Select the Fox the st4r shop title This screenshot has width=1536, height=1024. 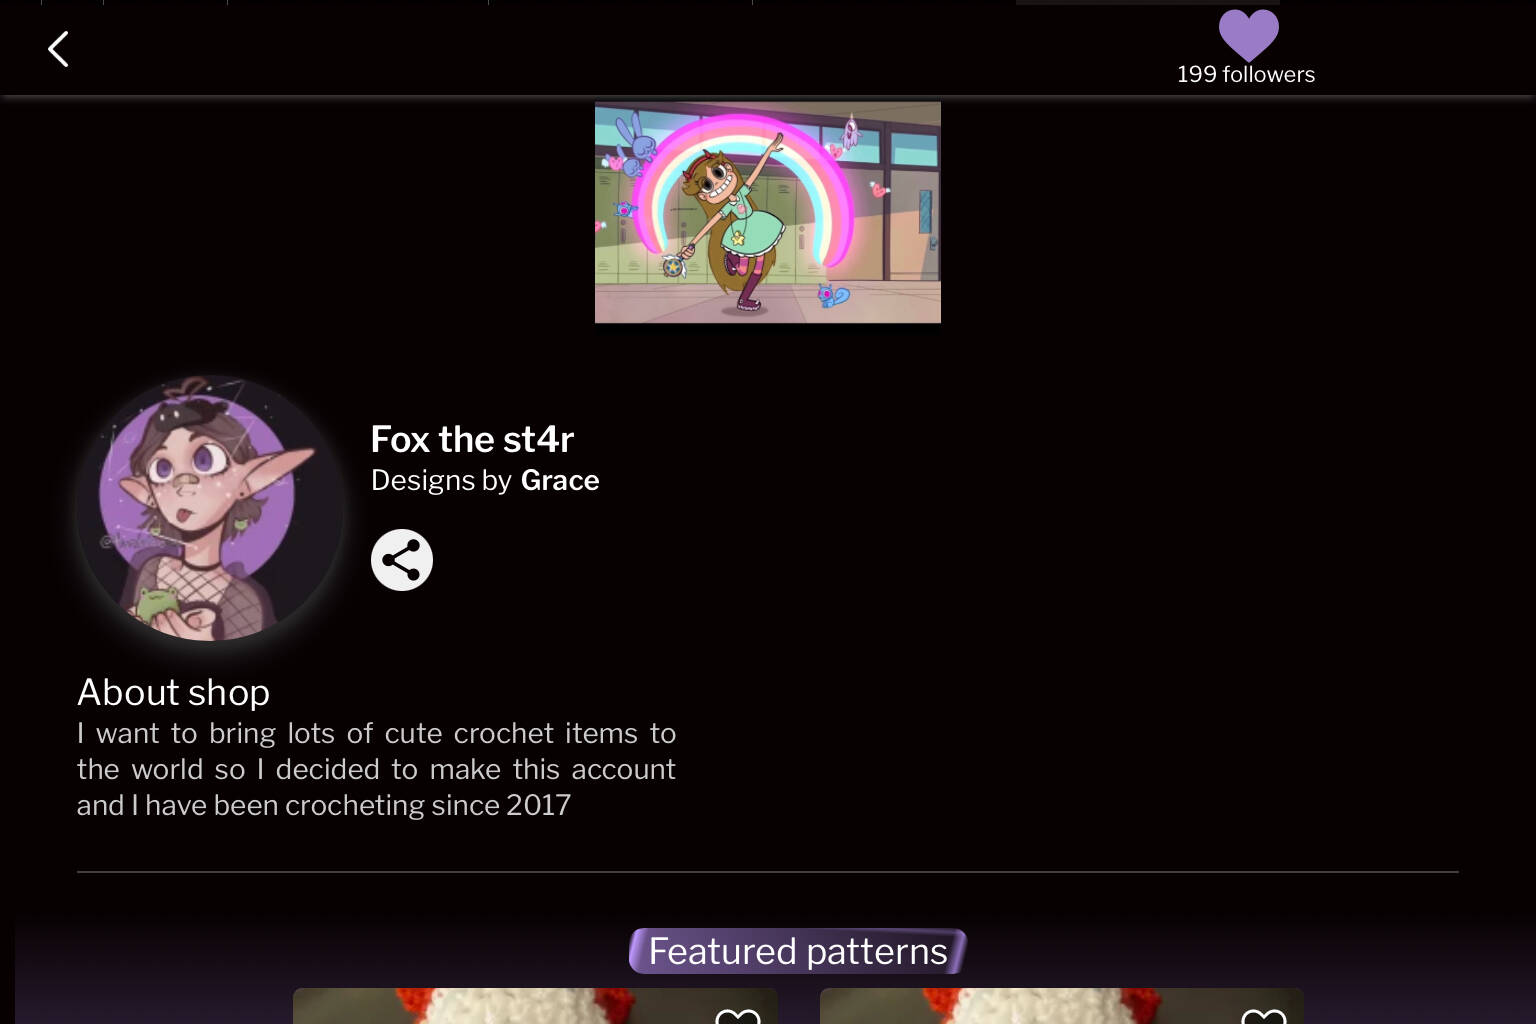(472, 439)
